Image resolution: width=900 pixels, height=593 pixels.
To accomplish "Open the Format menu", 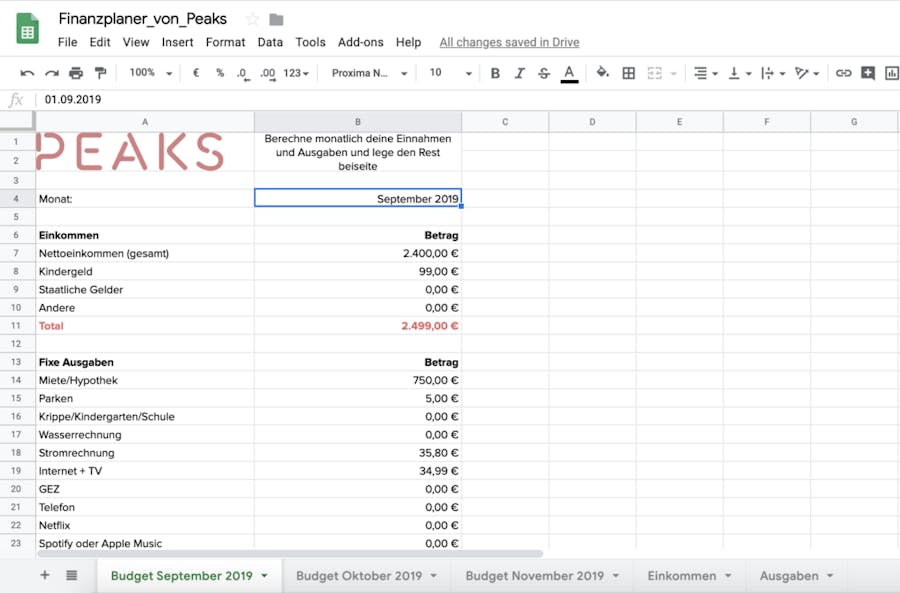I will point(225,42).
